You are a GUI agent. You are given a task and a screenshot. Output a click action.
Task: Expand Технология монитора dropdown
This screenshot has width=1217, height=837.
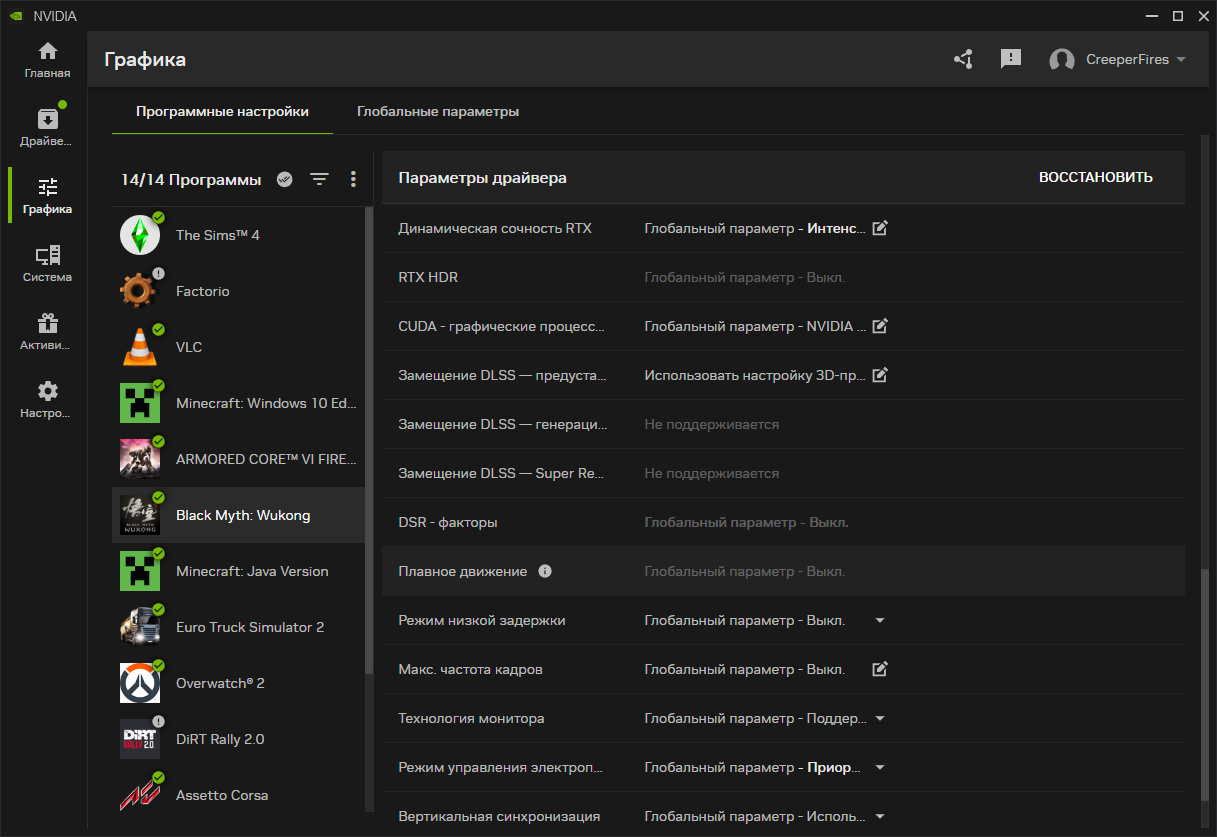880,718
